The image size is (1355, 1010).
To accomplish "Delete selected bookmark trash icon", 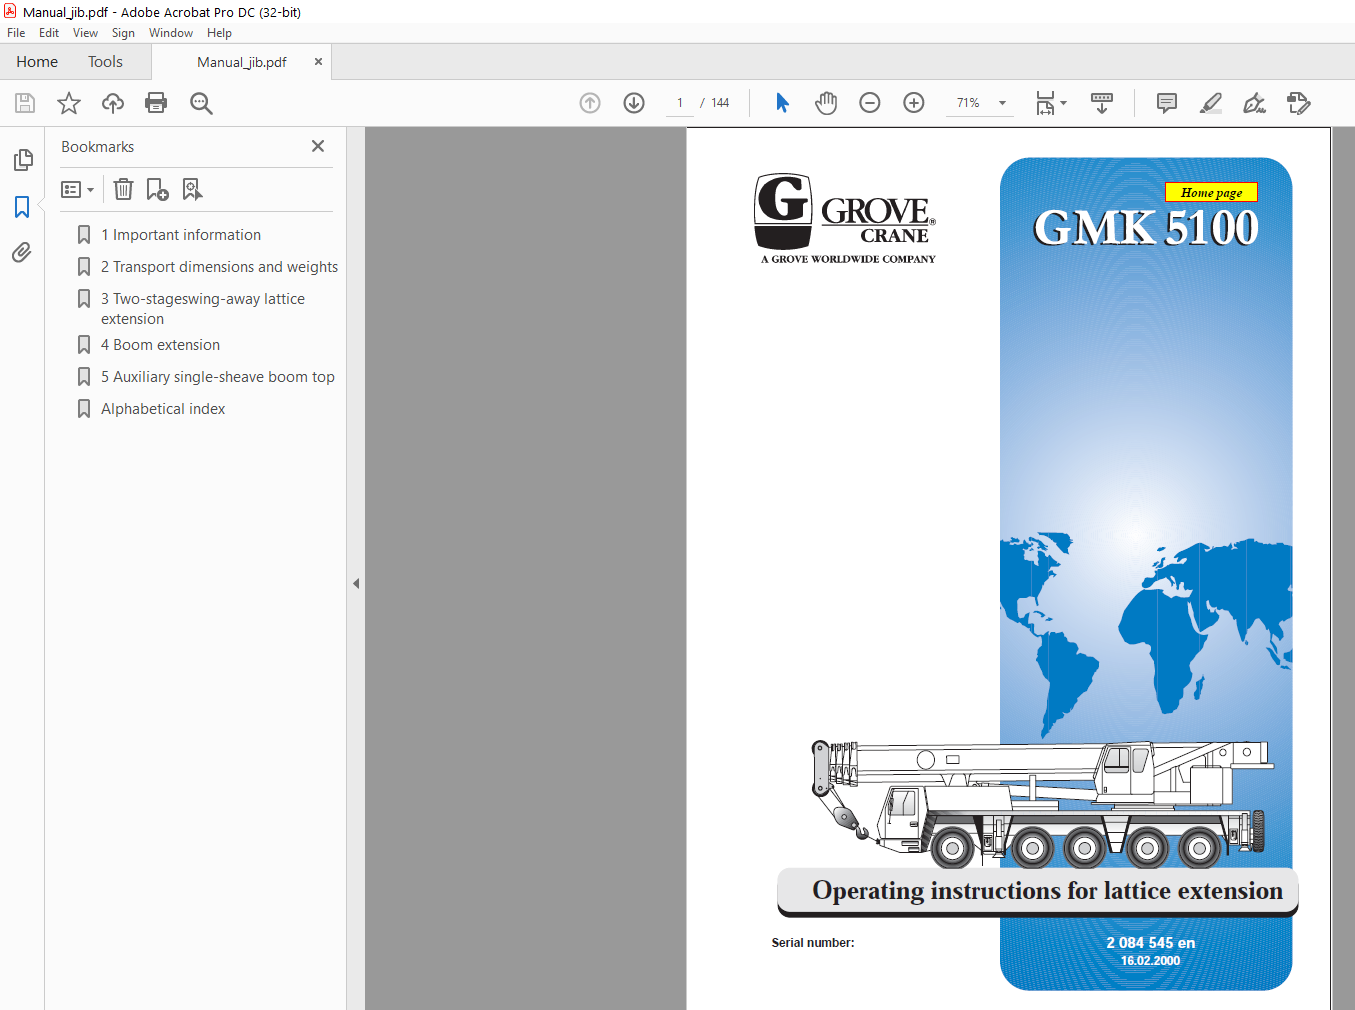I will coord(123,189).
